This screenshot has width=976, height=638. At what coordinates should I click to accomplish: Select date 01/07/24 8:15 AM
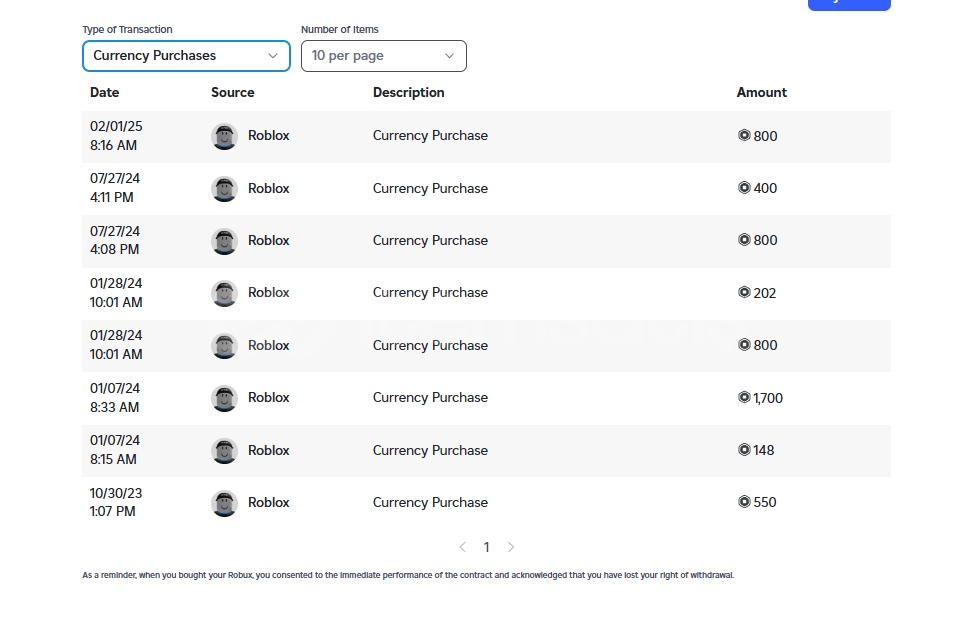[x=115, y=450]
